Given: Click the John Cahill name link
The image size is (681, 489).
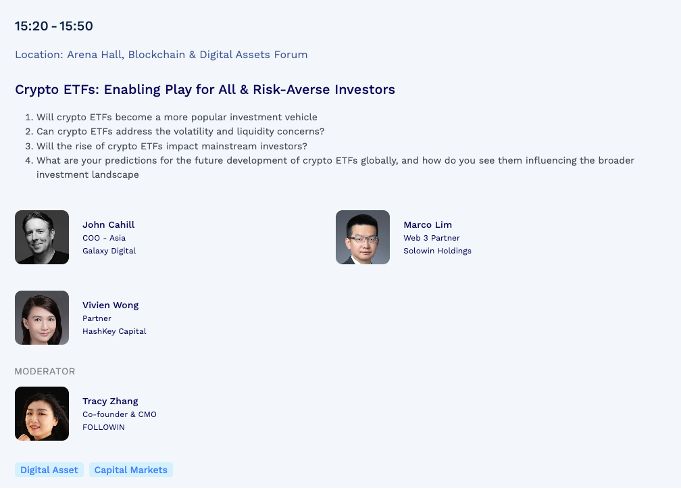Looking at the screenshot, I should (109, 225).
